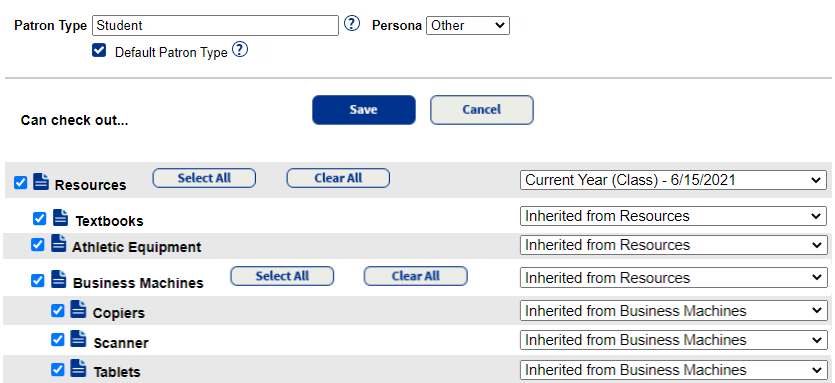Image resolution: width=835 pixels, height=383 pixels.
Task: Click the document icon beside Athletic Equipment
Action: 59,243
